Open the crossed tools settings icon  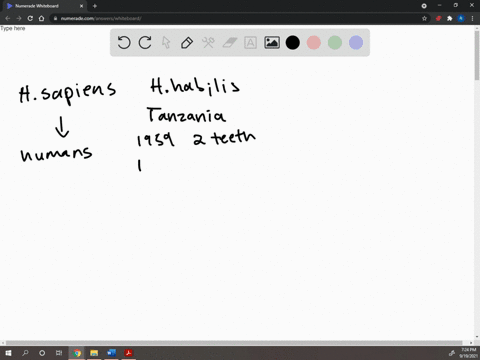tap(208, 43)
